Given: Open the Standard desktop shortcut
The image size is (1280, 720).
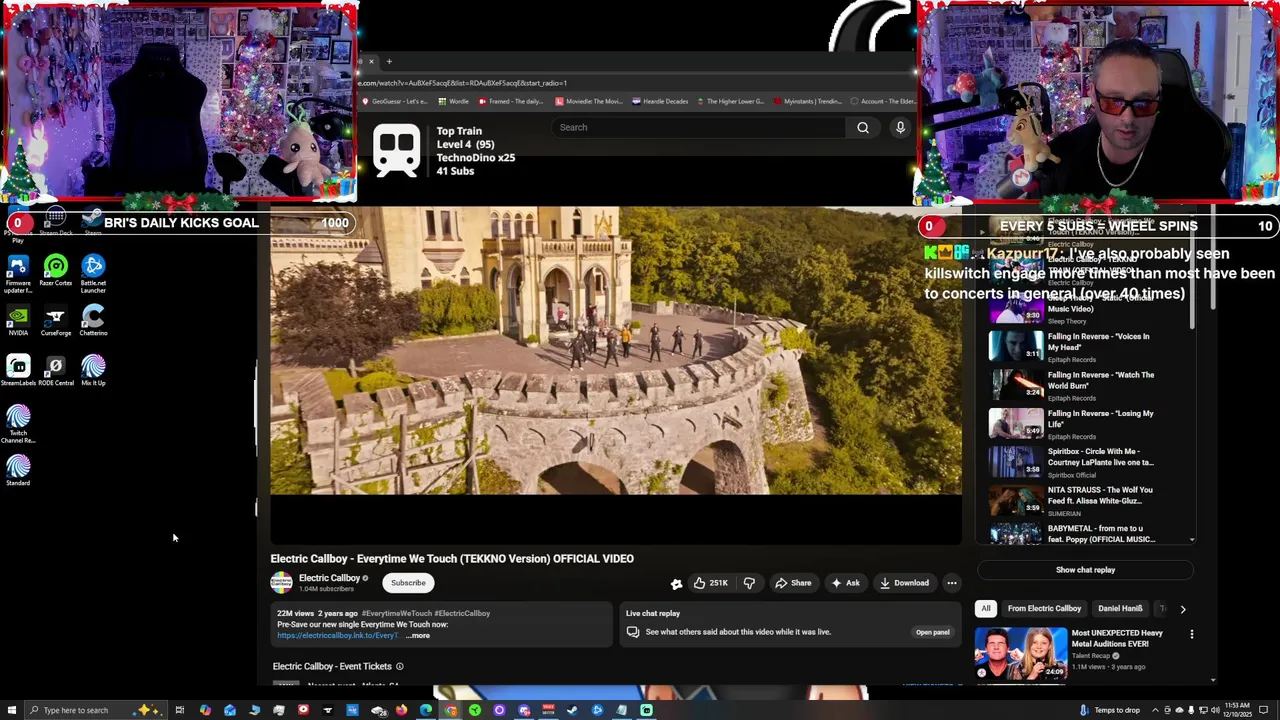Looking at the screenshot, I should pyautogui.click(x=18, y=471).
